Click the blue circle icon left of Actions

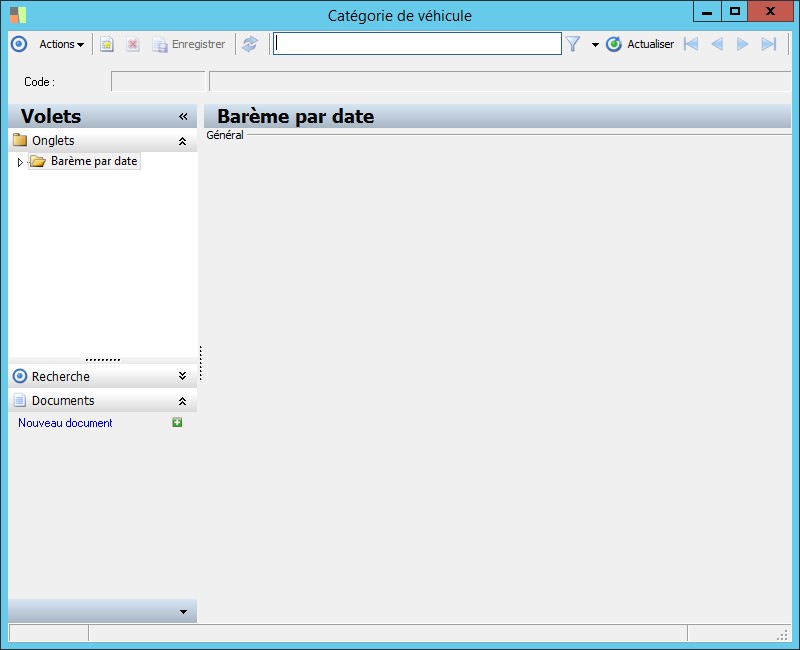pos(19,44)
